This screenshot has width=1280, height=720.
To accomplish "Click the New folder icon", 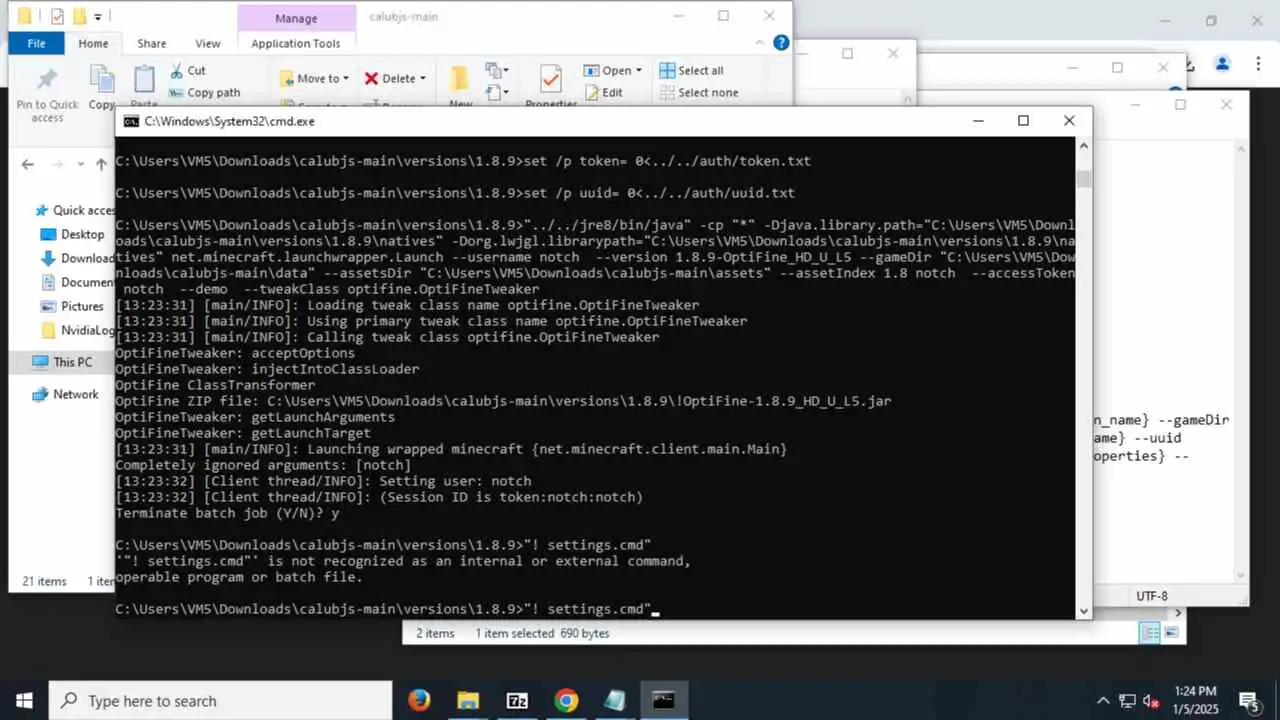I will point(460,80).
